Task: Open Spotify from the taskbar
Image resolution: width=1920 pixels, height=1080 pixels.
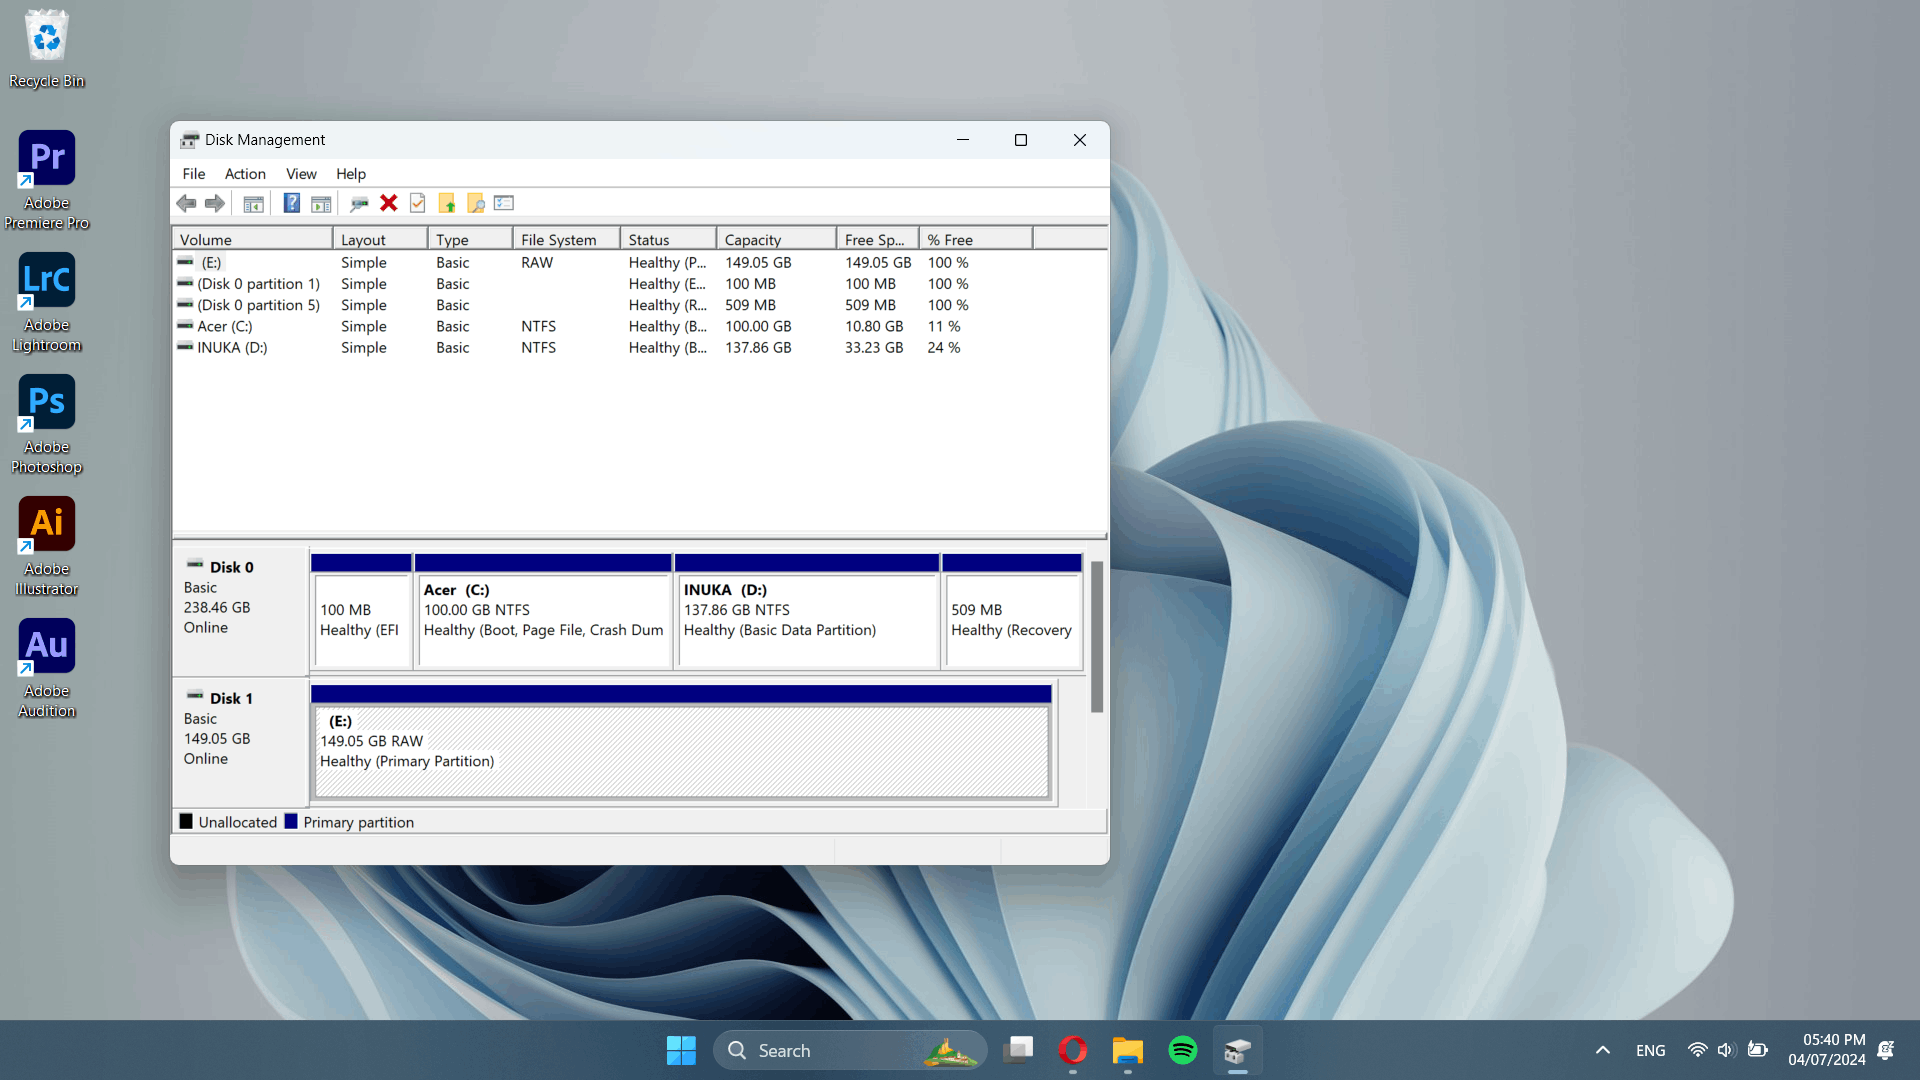Action: click(1183, 1050)
